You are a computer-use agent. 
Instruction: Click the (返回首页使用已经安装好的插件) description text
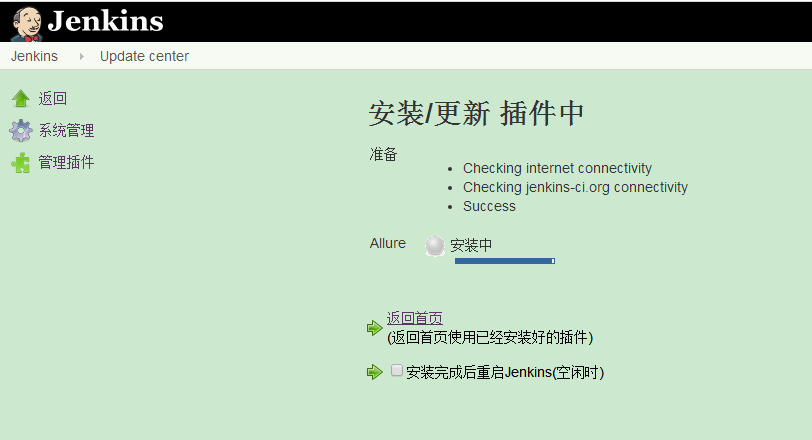tap(490, 338)
